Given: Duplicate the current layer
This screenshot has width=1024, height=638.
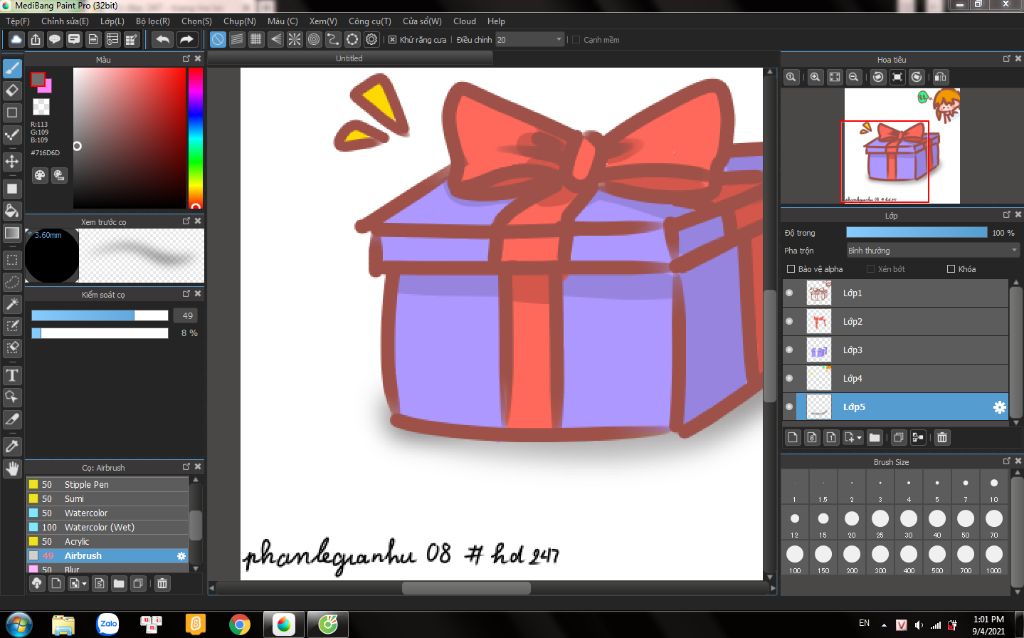Looking at the screenshot, I should 899,438.
